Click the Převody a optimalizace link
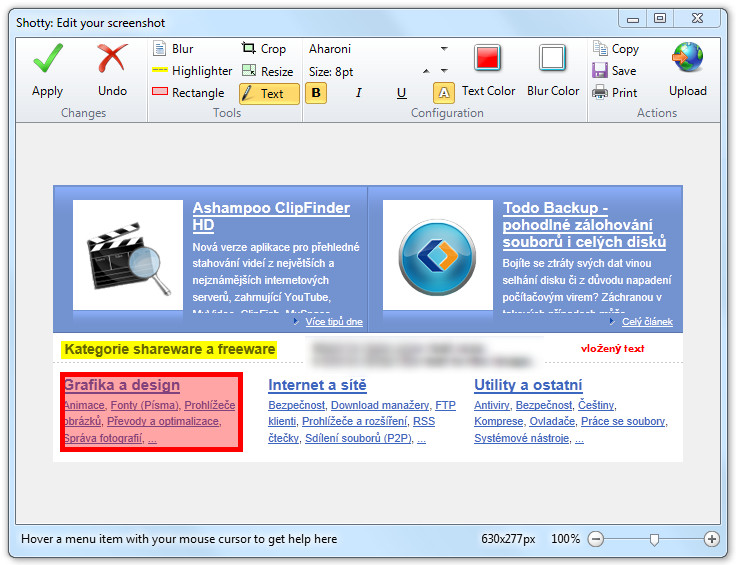This screenshot has width=736, height=565. click(x=163, y=421)
